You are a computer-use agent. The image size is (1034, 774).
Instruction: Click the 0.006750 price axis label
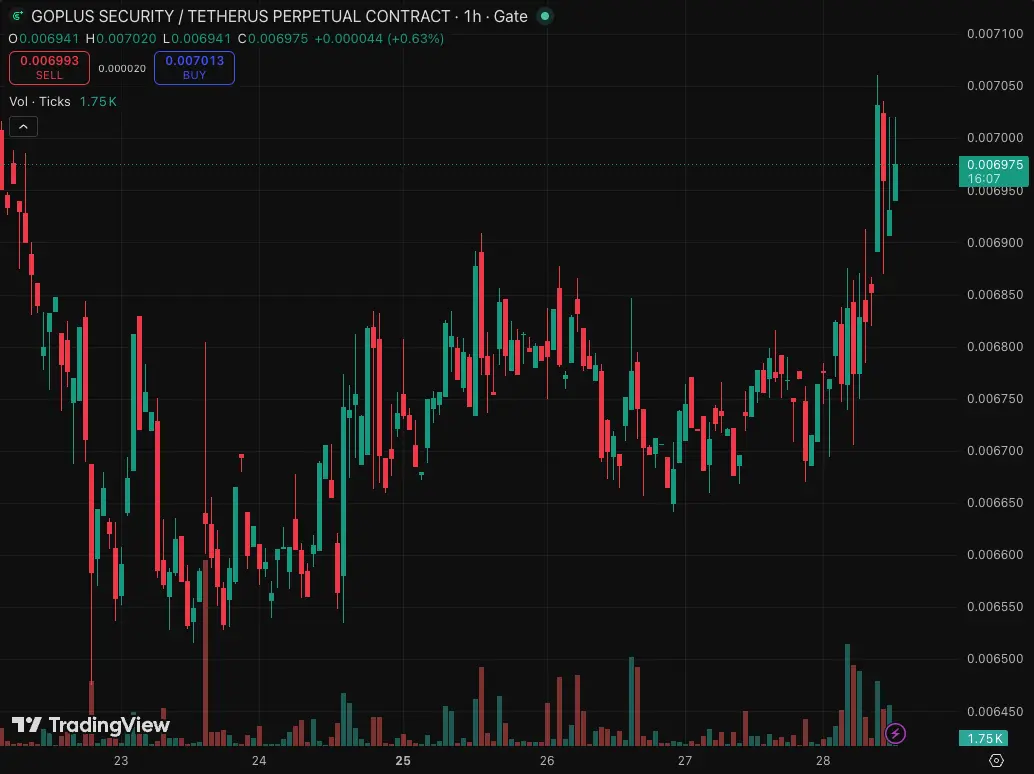point(995,399)
